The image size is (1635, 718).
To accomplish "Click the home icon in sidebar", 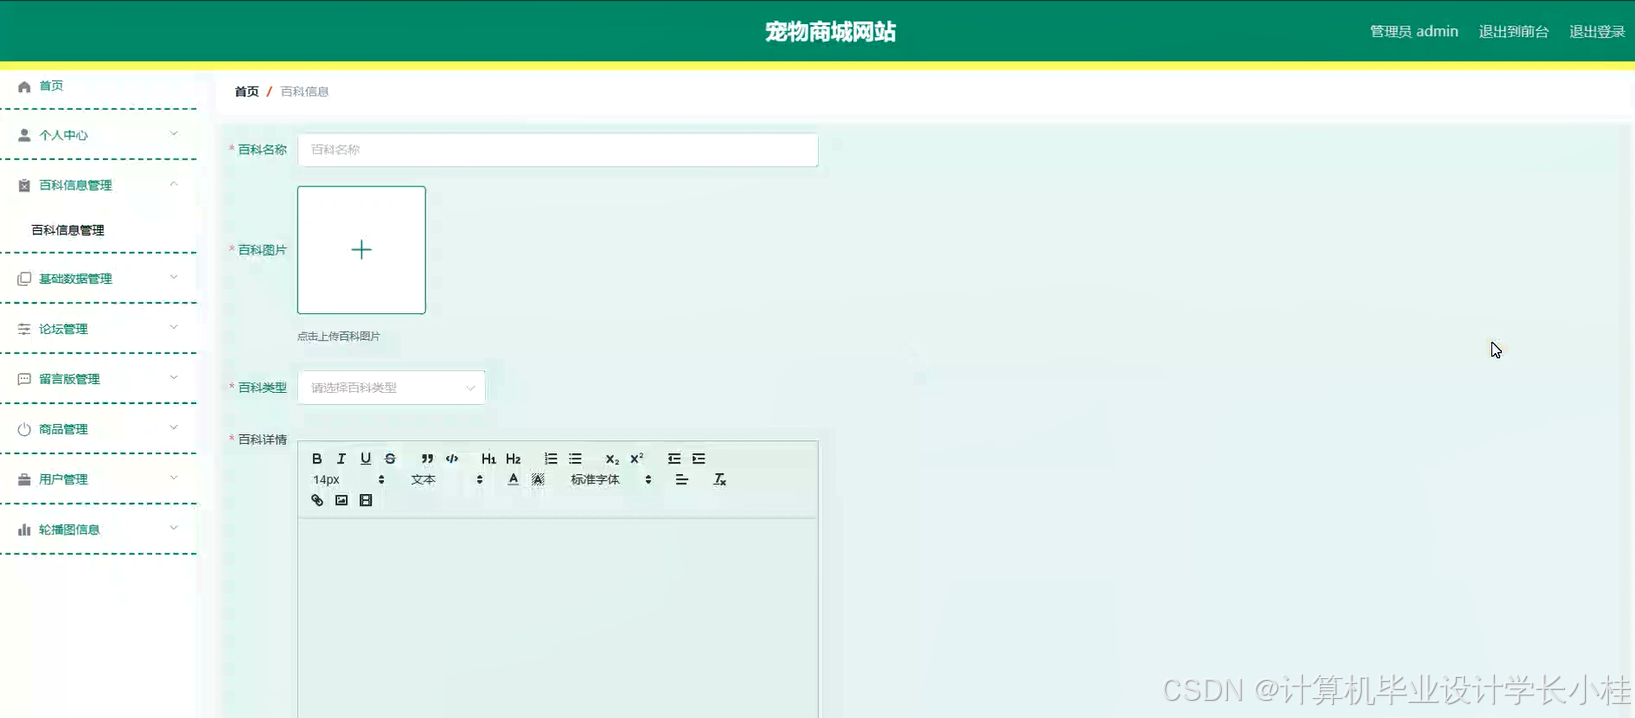I will tap(24, 86).
